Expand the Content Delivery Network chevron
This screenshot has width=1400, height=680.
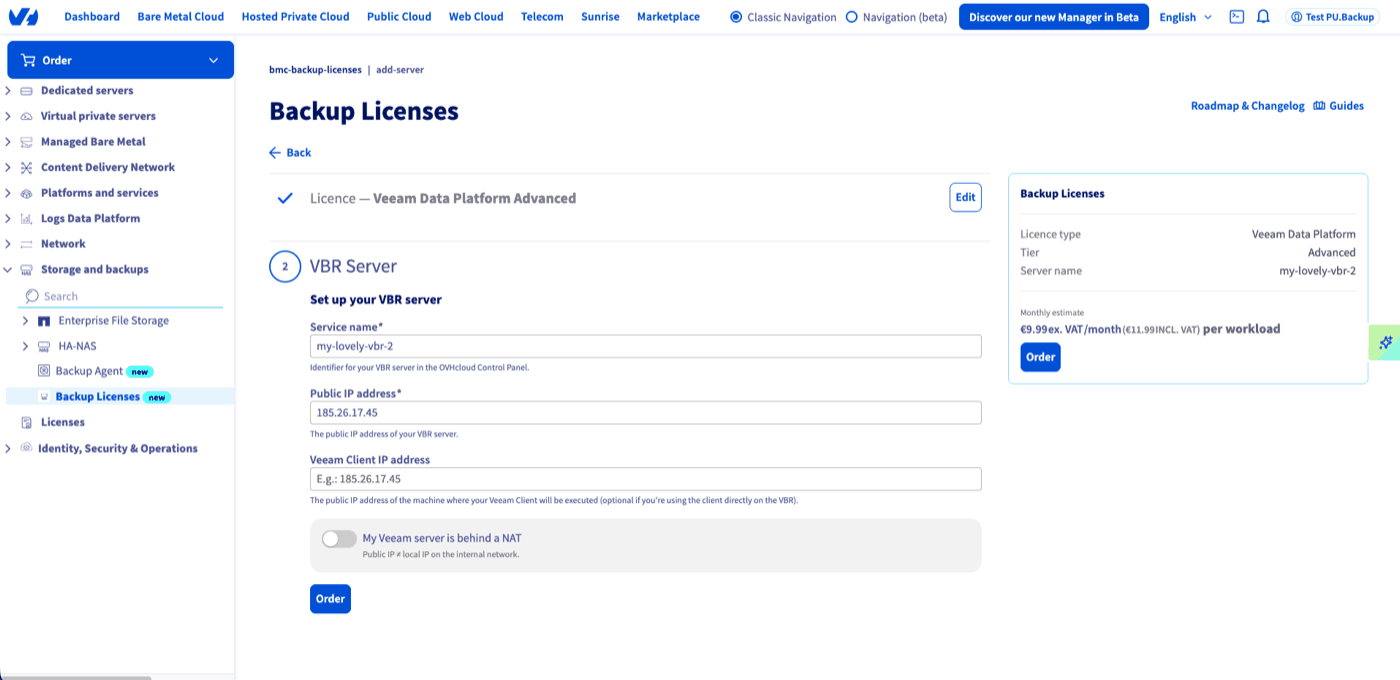9,167
